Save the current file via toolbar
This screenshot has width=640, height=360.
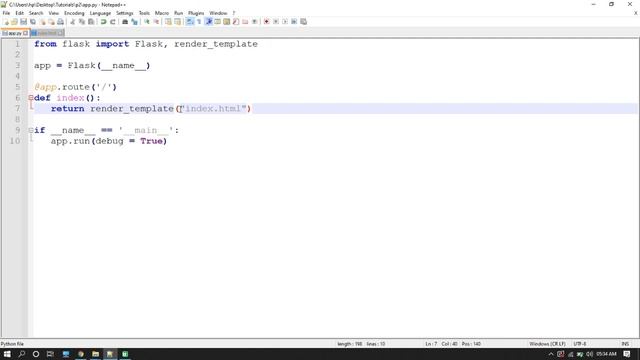pyautogui.click(x=24, y=22)
